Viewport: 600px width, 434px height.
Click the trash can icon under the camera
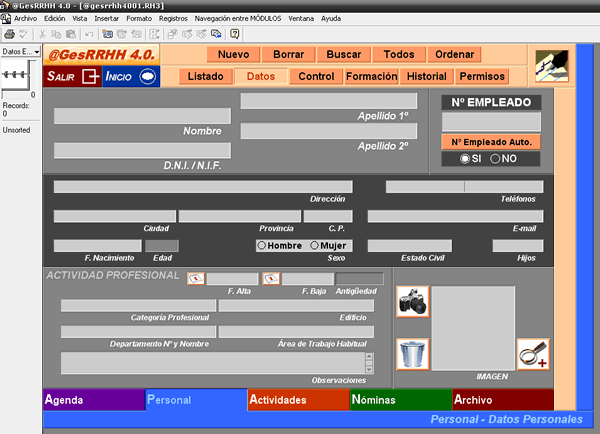[x=412, y=354]
